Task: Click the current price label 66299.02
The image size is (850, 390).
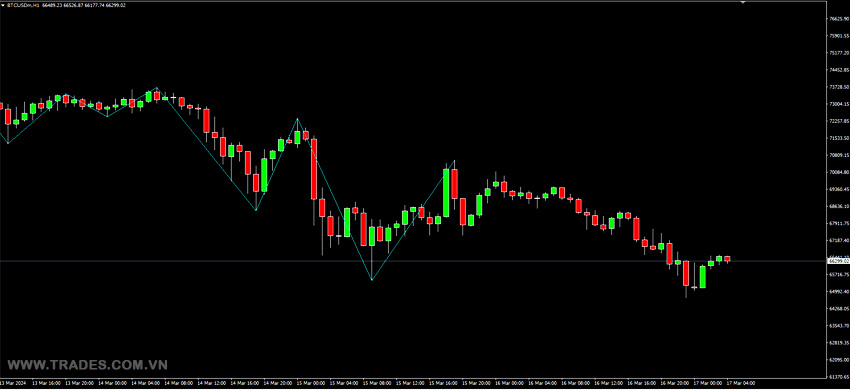Action: click(839, 261)
